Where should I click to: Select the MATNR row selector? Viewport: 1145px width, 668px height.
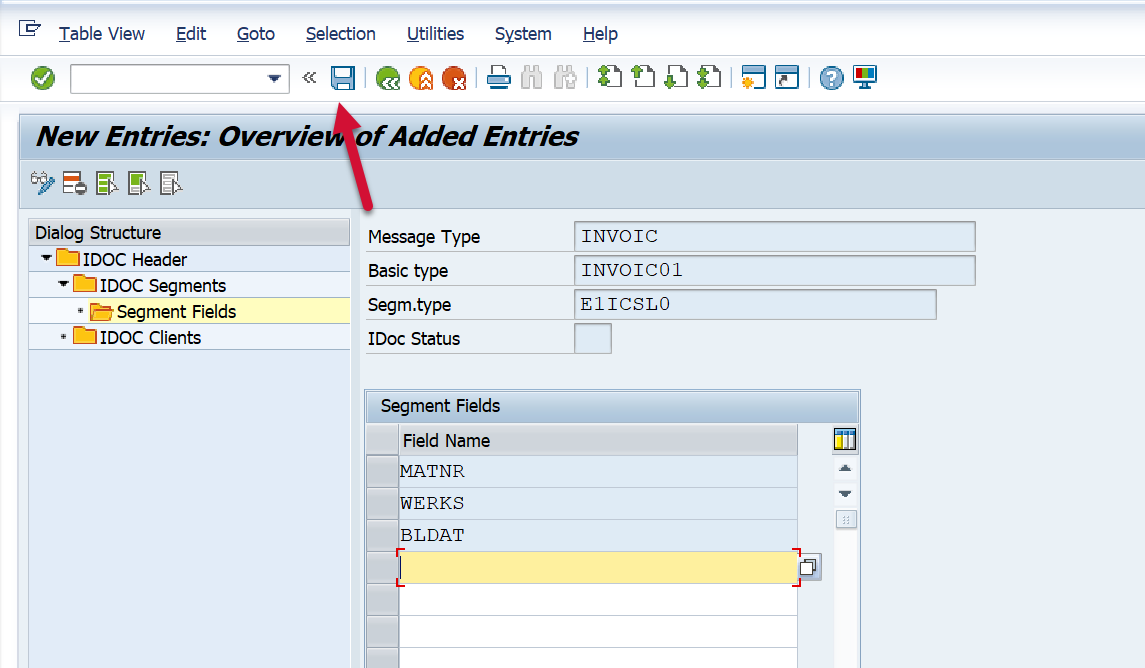pyautogui.click(x=382, y=471)
